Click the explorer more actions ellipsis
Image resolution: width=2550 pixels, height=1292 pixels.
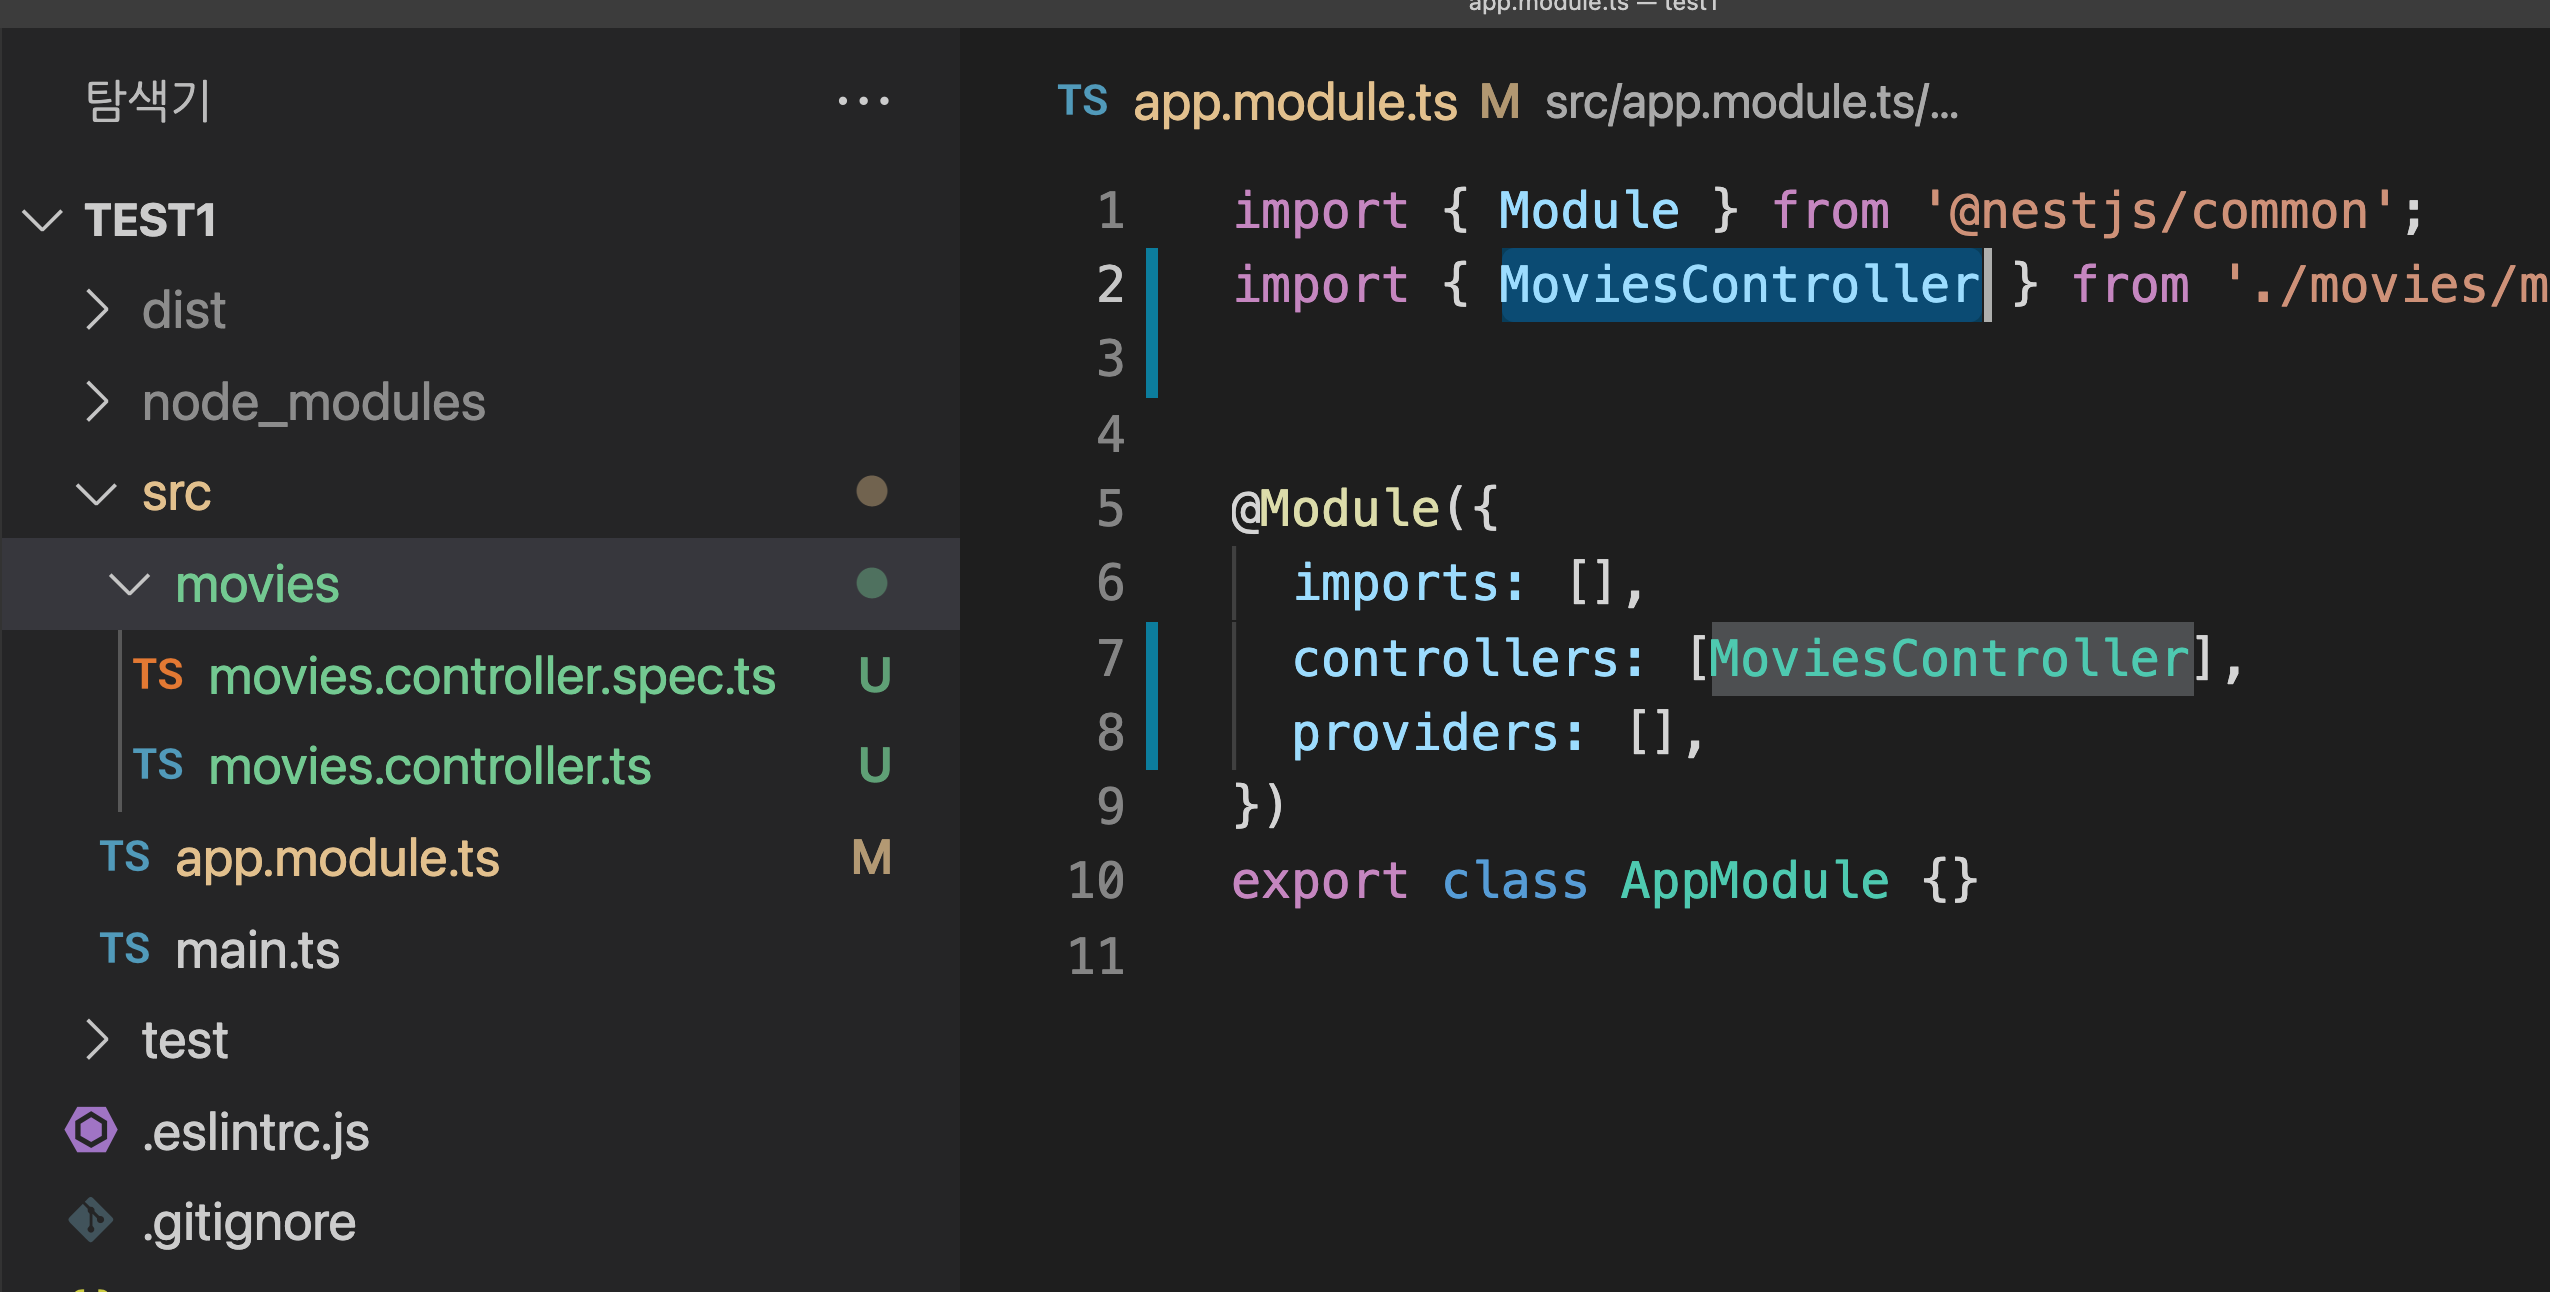pos(863,101)
